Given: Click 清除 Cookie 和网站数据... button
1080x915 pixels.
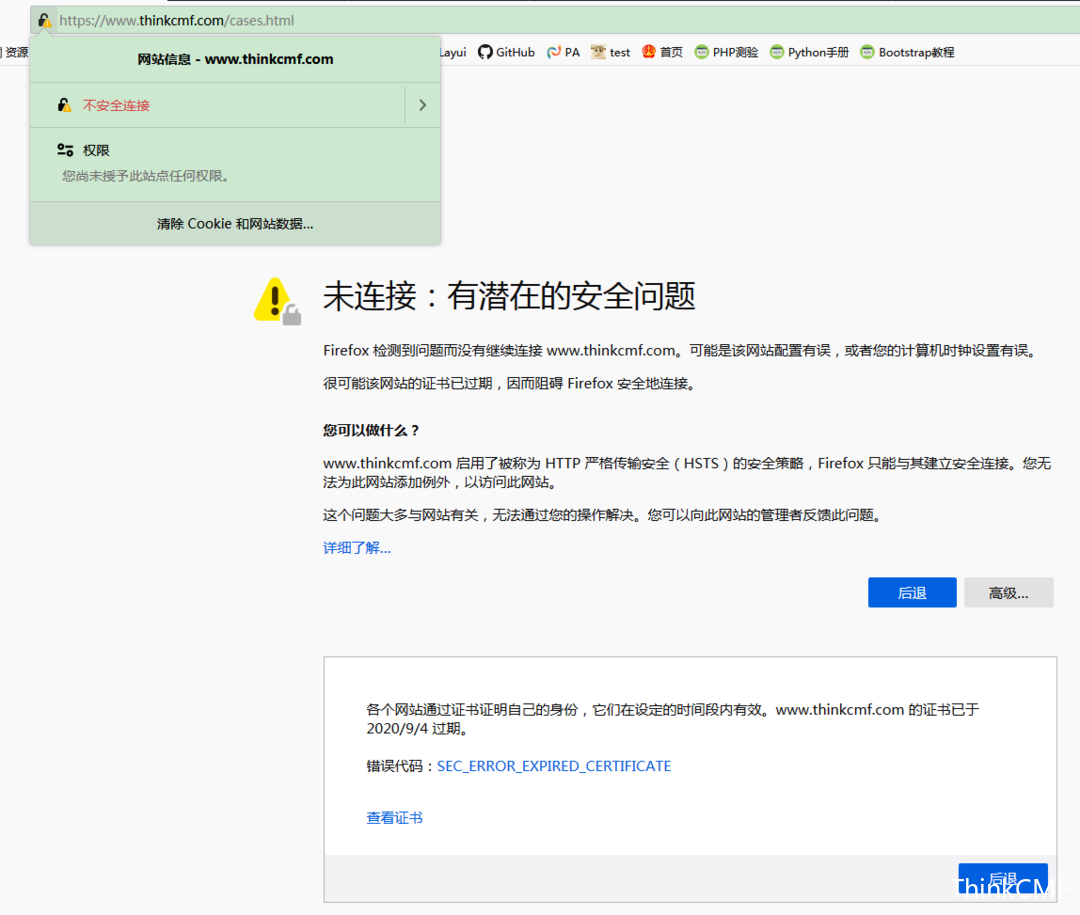Looking at the screenshot, I should [235, 223].
